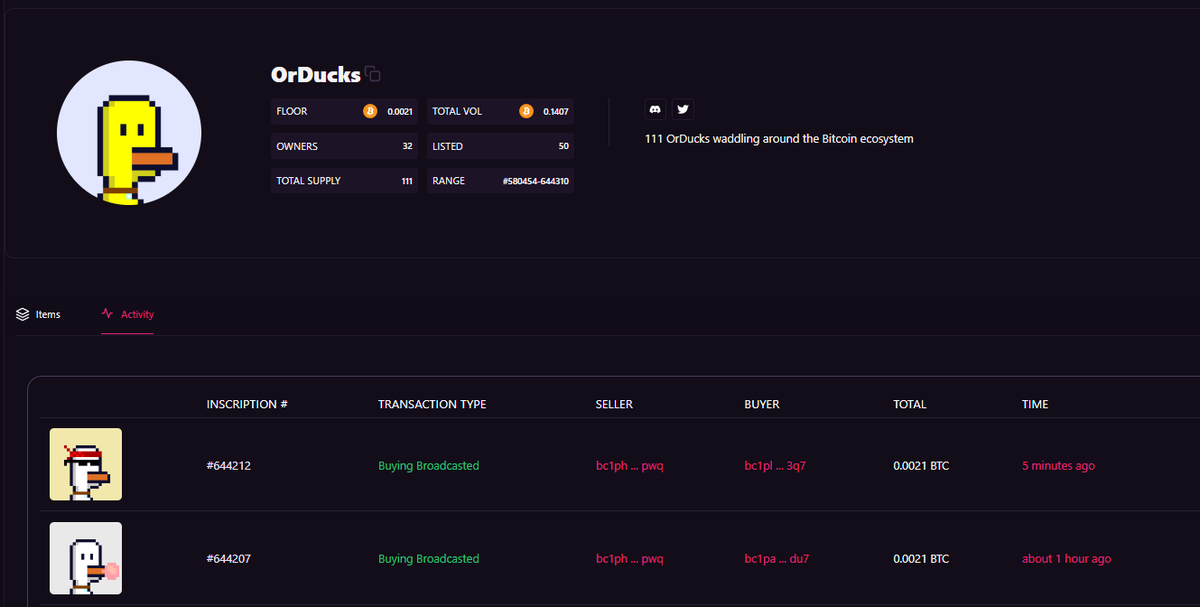This screenshot has width=1200, height=607.
Task: Click the Bitcoin icon in the Total Vol stat
Action: (526, 111)
